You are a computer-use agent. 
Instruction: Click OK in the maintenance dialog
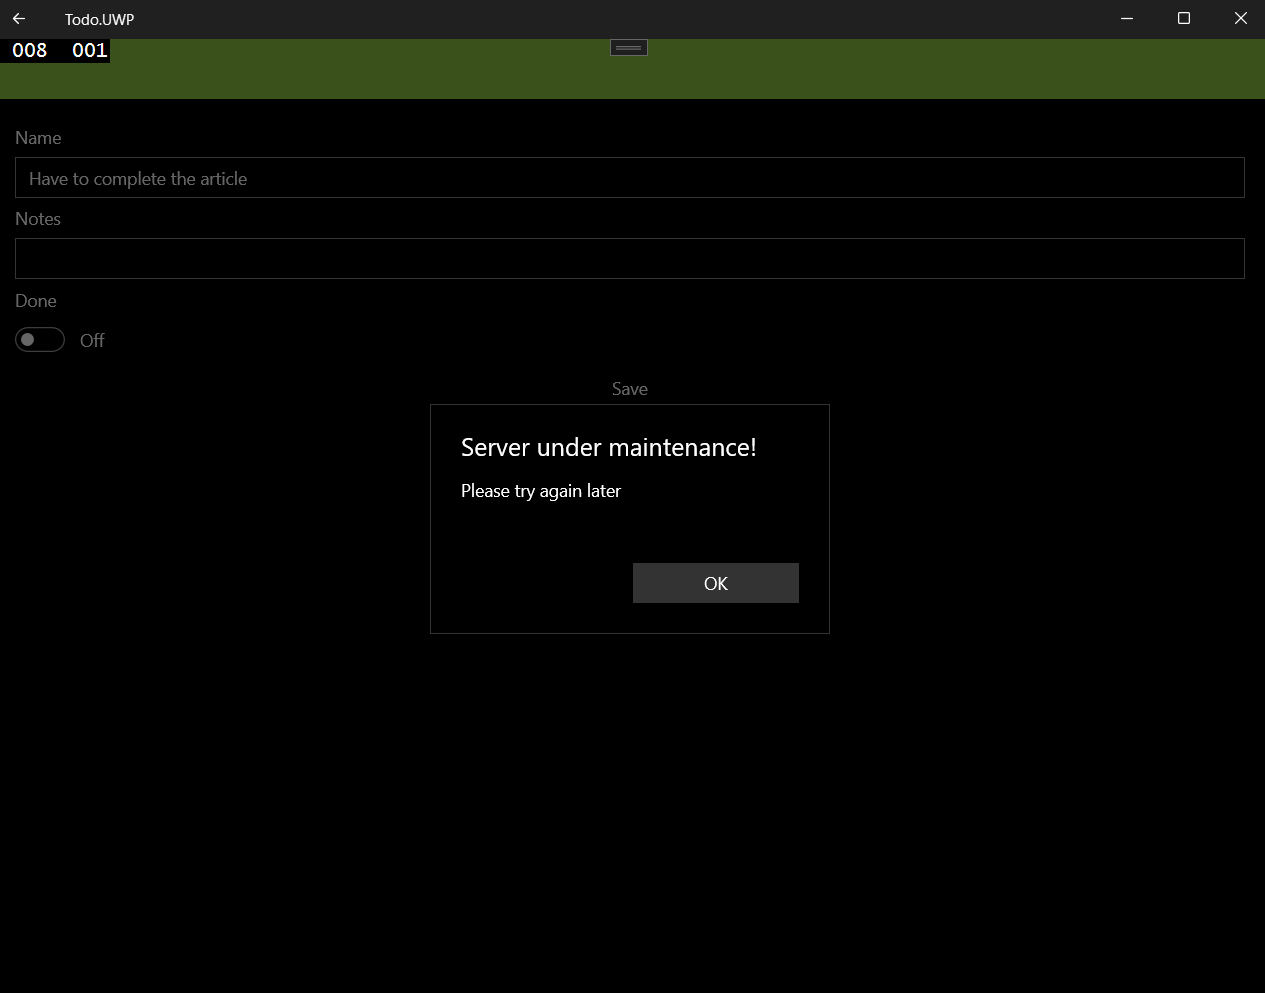(x=716, y=583)
